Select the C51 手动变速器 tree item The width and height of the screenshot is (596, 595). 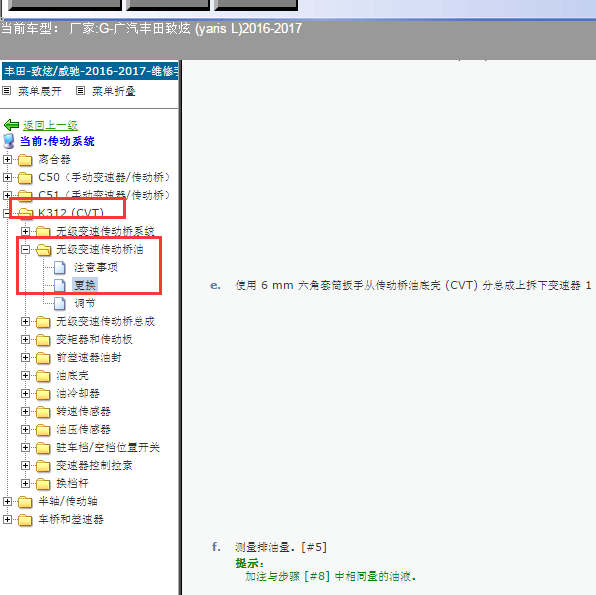click(x=104, y=195)
